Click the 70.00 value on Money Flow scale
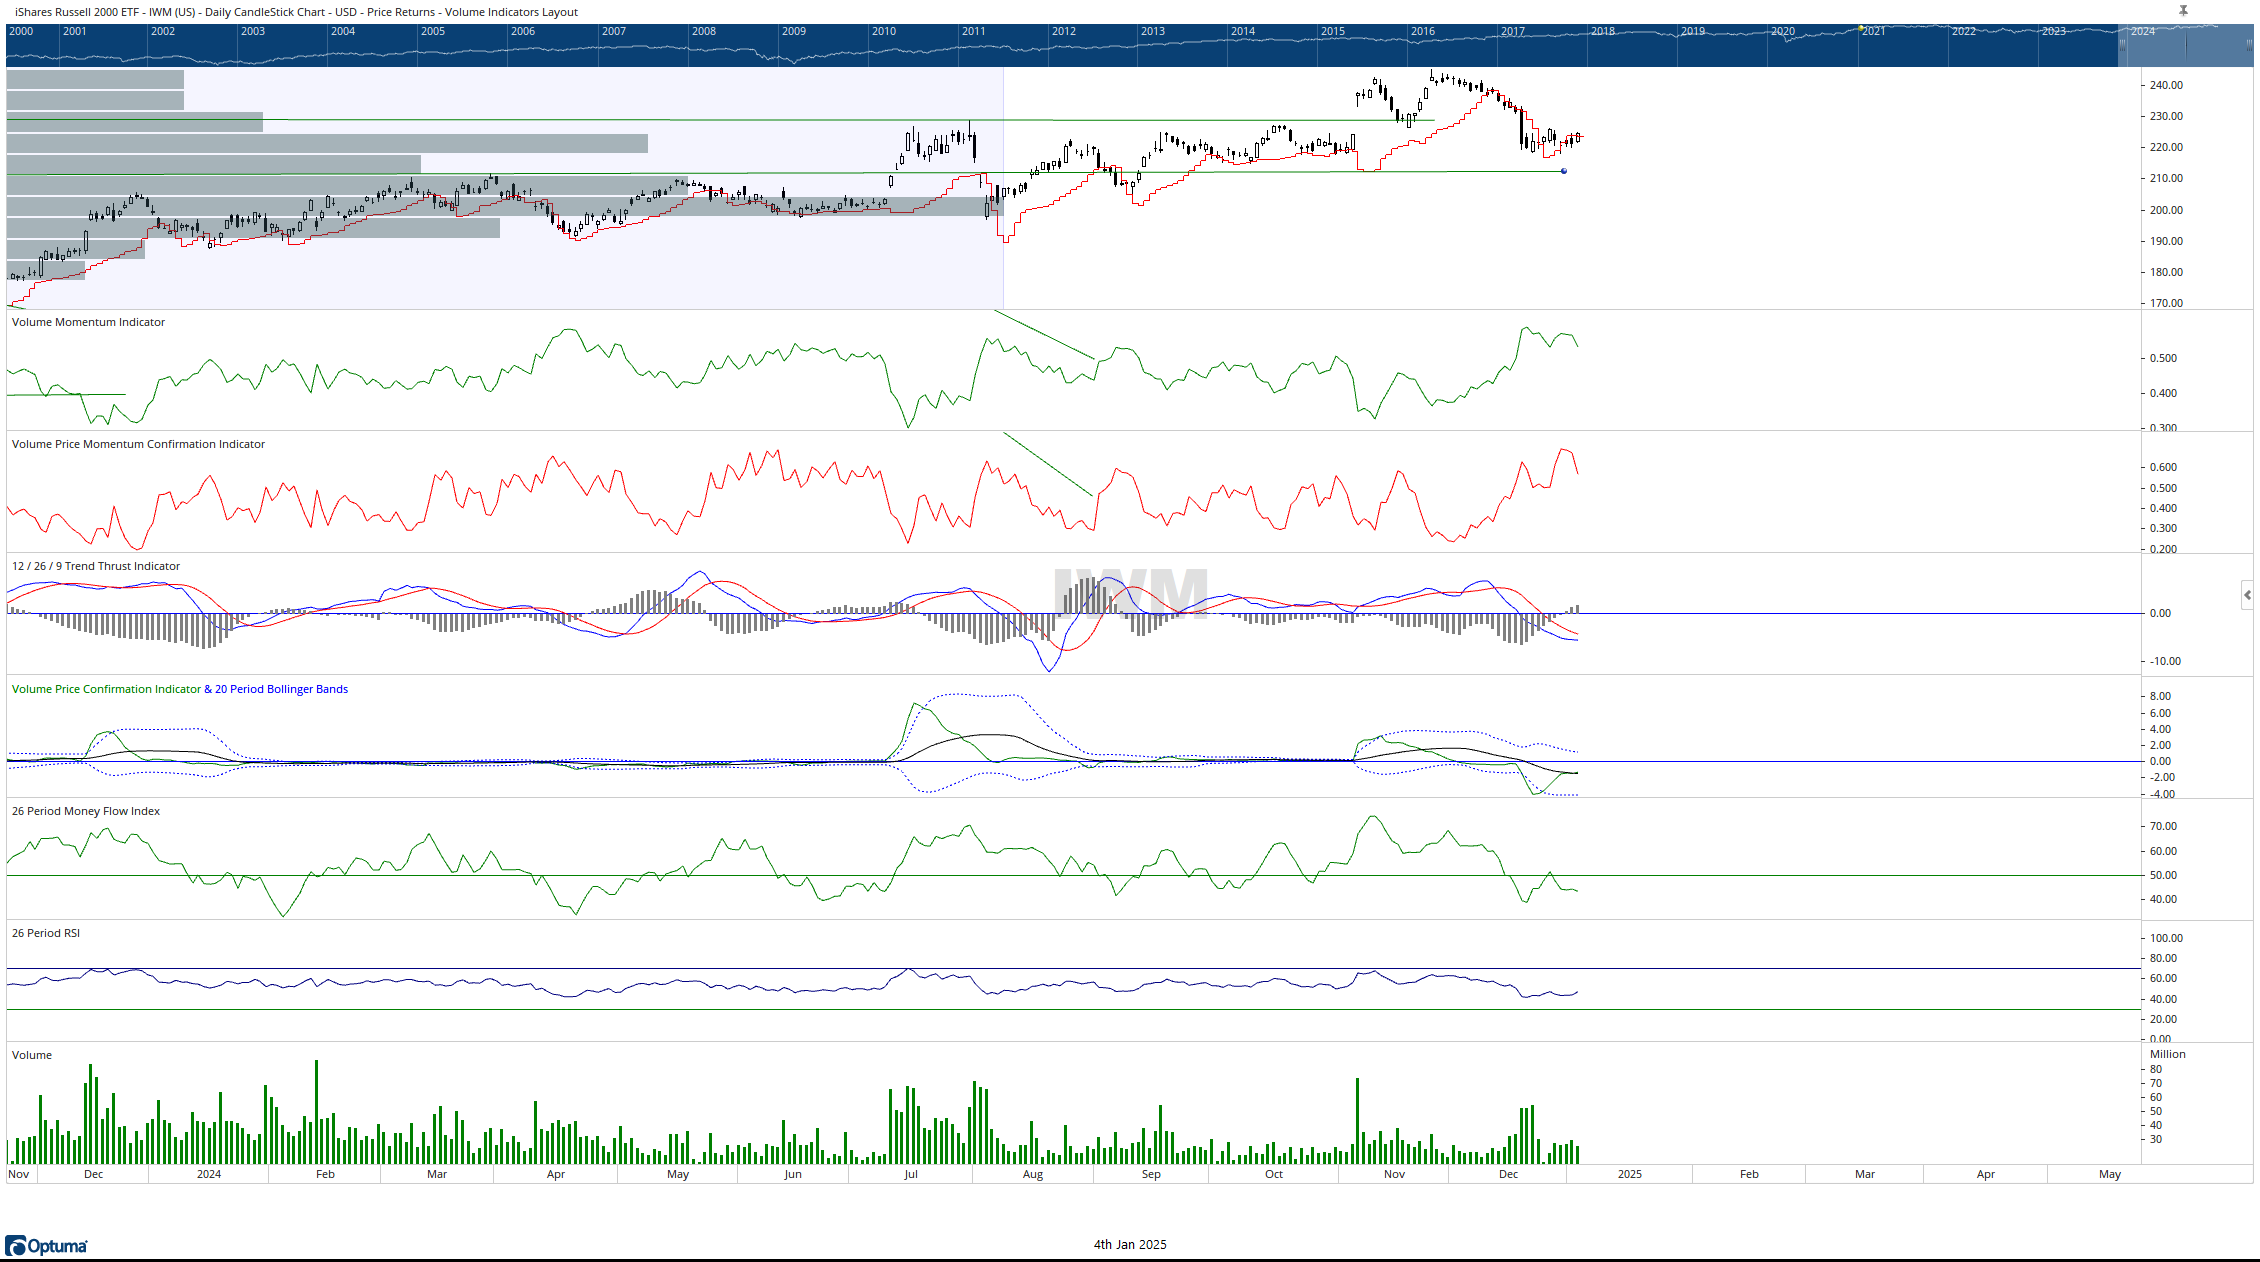 2164,826
